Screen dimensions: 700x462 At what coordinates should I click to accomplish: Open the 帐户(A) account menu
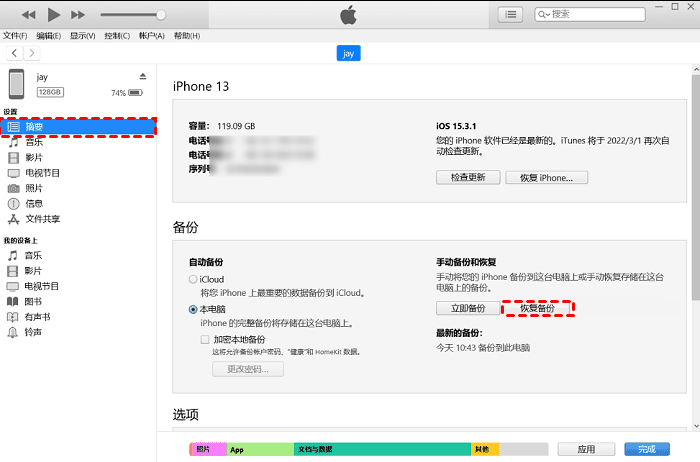[x=151, y=35]
